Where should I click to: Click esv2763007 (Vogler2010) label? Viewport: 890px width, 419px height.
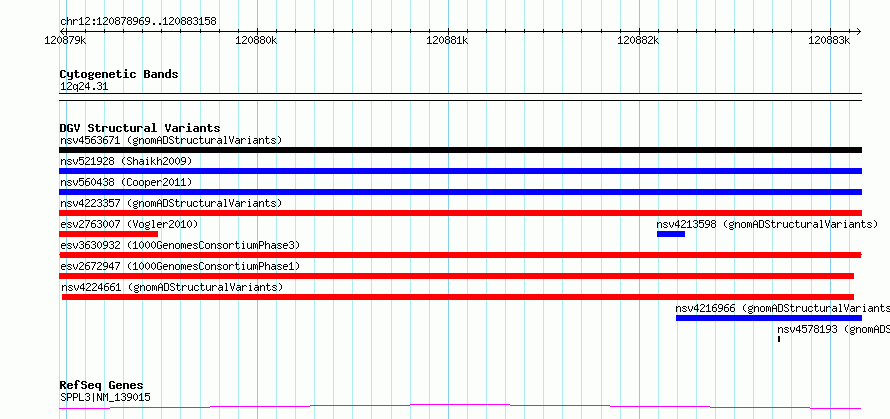pyautogui.click(x=129, y=224)
